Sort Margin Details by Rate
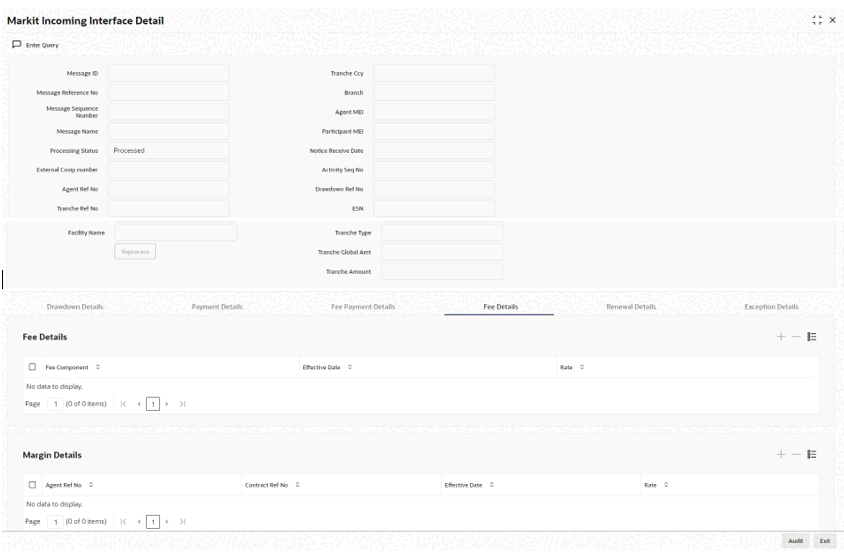This screenshot has height=554, width=844. click(x=666, y=485)
